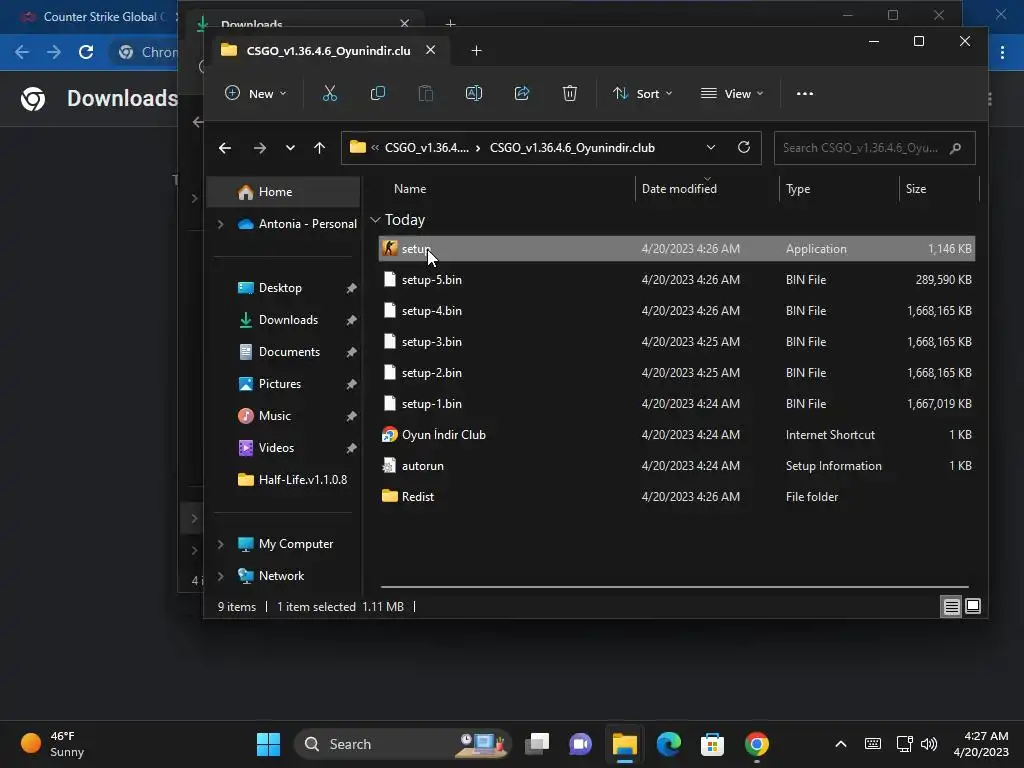Image resolution: width=1024 pixels, height=768 pixels.
Task: Click the Search CSGO folder input box
Action: (874, 148)
